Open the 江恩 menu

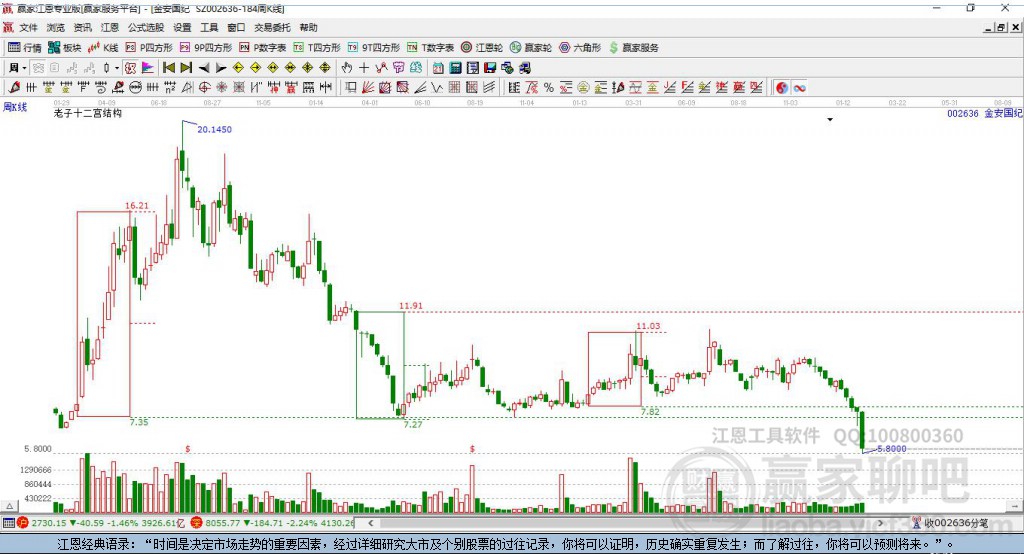click(x=110, y=27)
